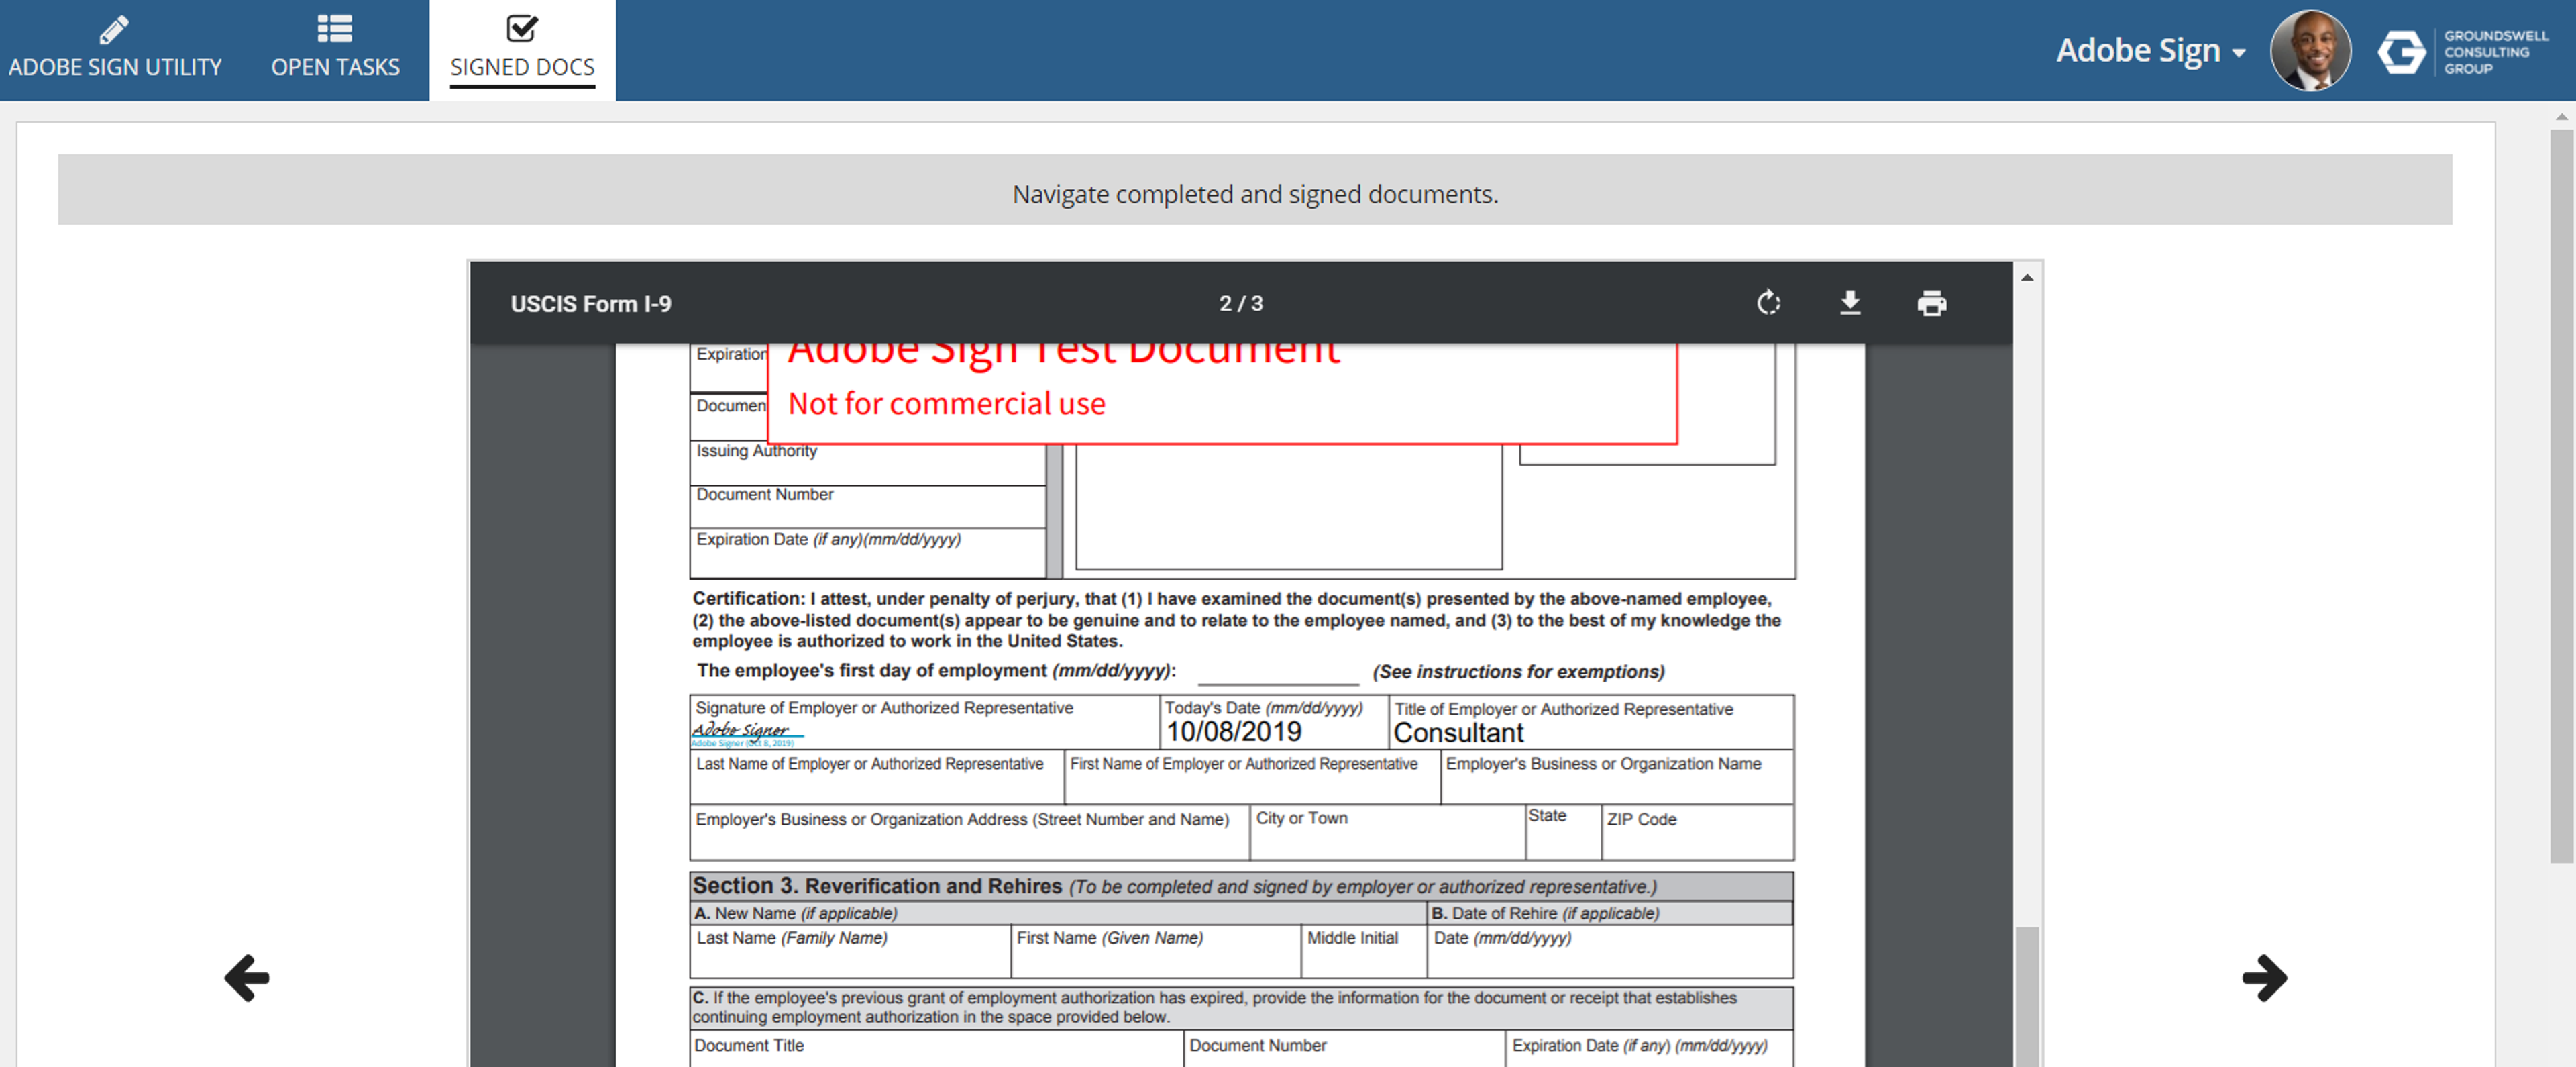Click the First Name of Employer field

coord(1253,777)
